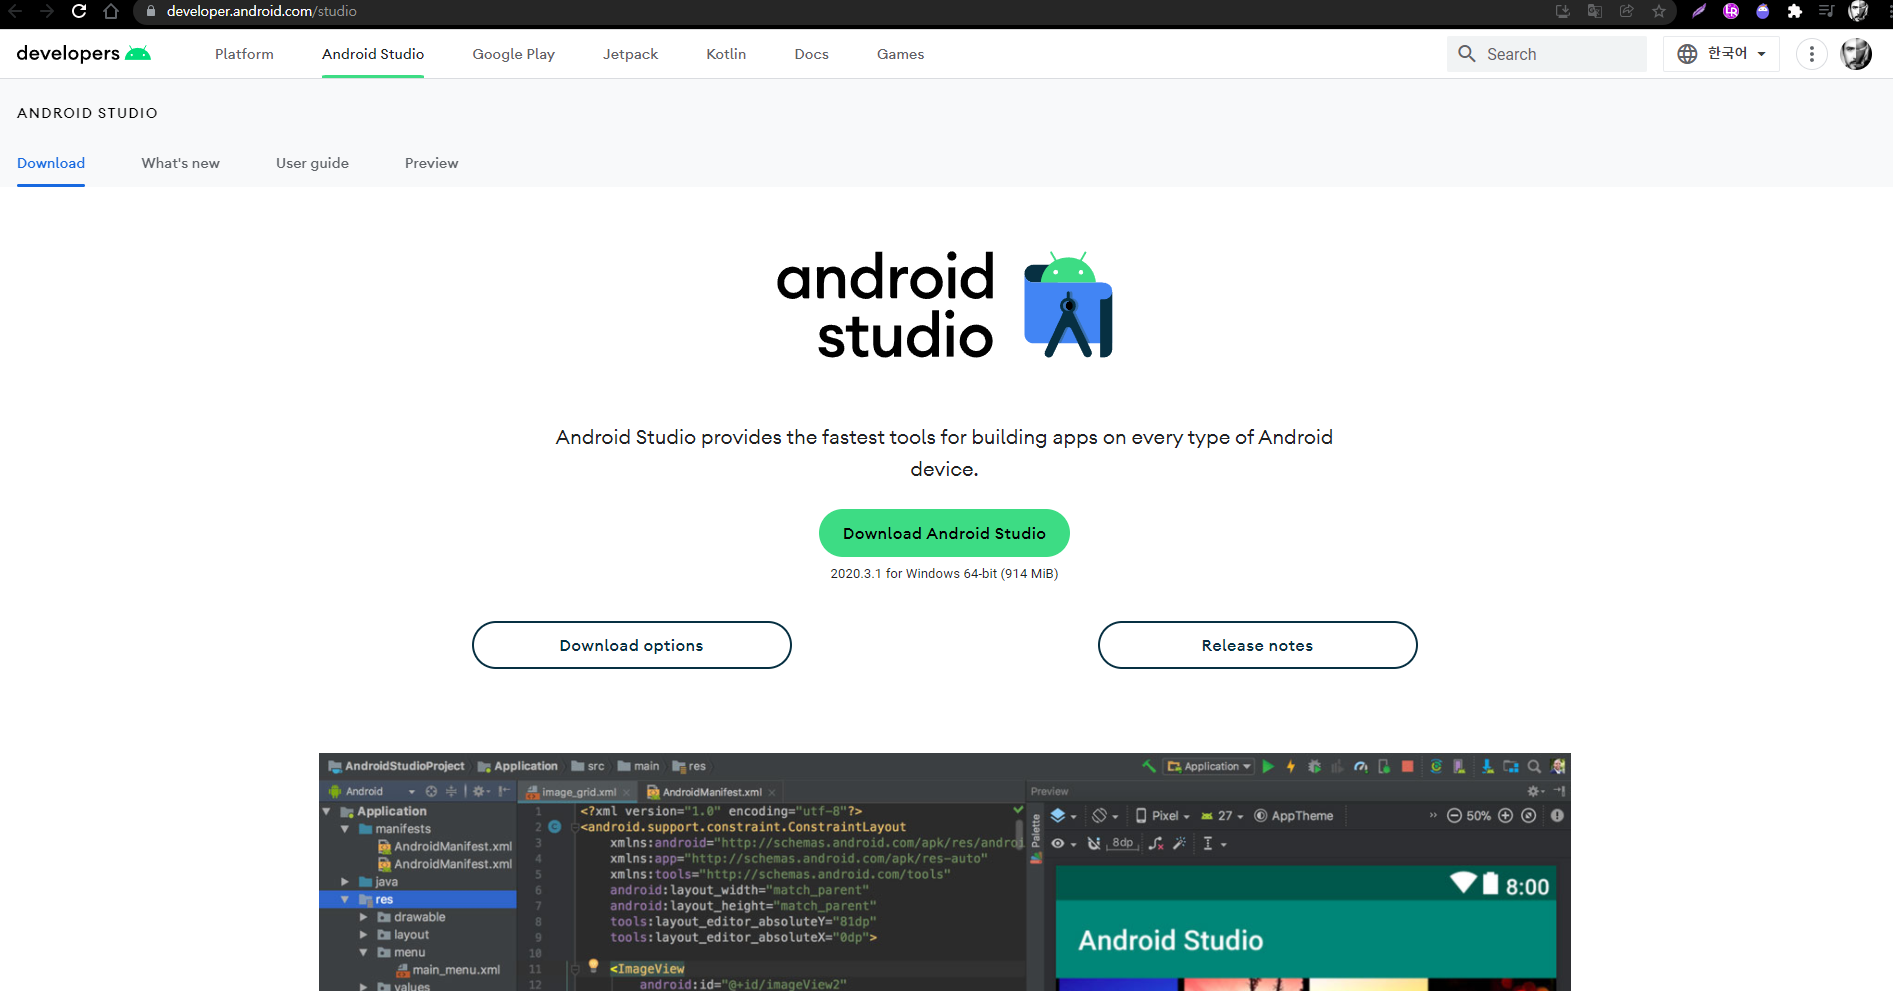Open the 한국어 language dropdown
Image resolution: width=1893 pixels, height=991 pixels.
click(1721, 54)
